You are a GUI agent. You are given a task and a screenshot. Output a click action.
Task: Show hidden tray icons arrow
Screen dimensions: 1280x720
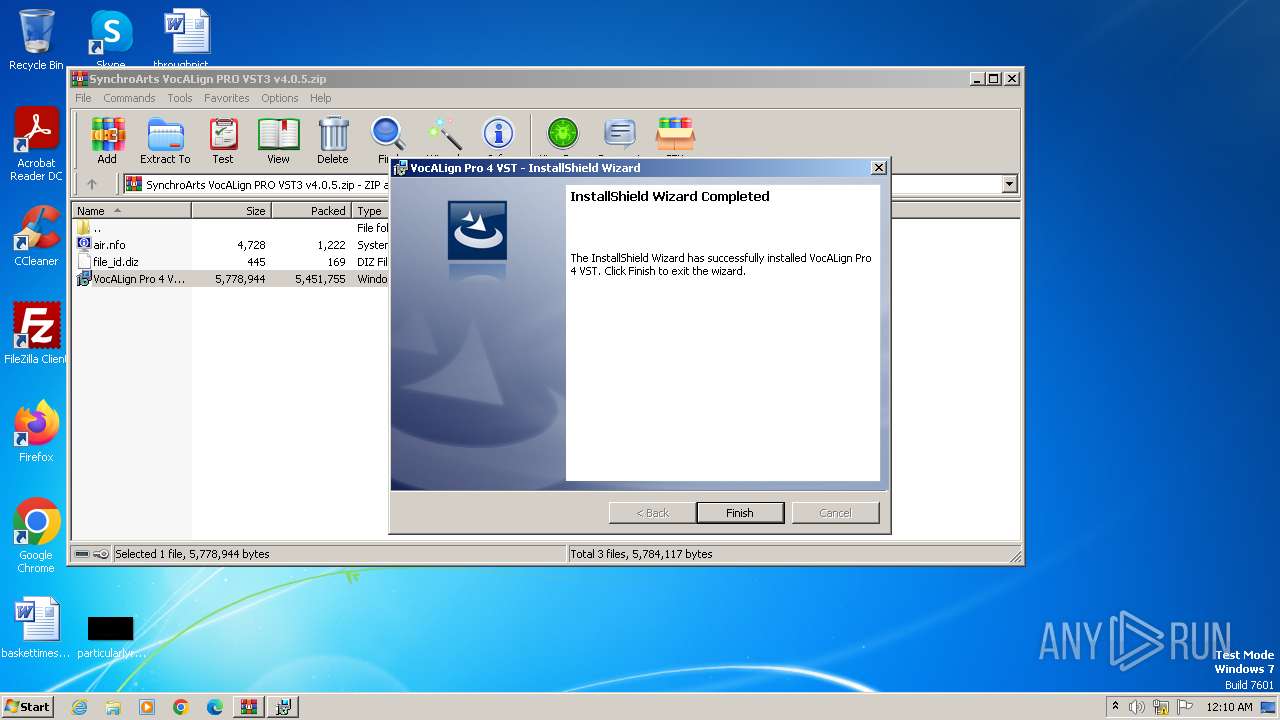pyautogui.click(x=1115, y=707)
